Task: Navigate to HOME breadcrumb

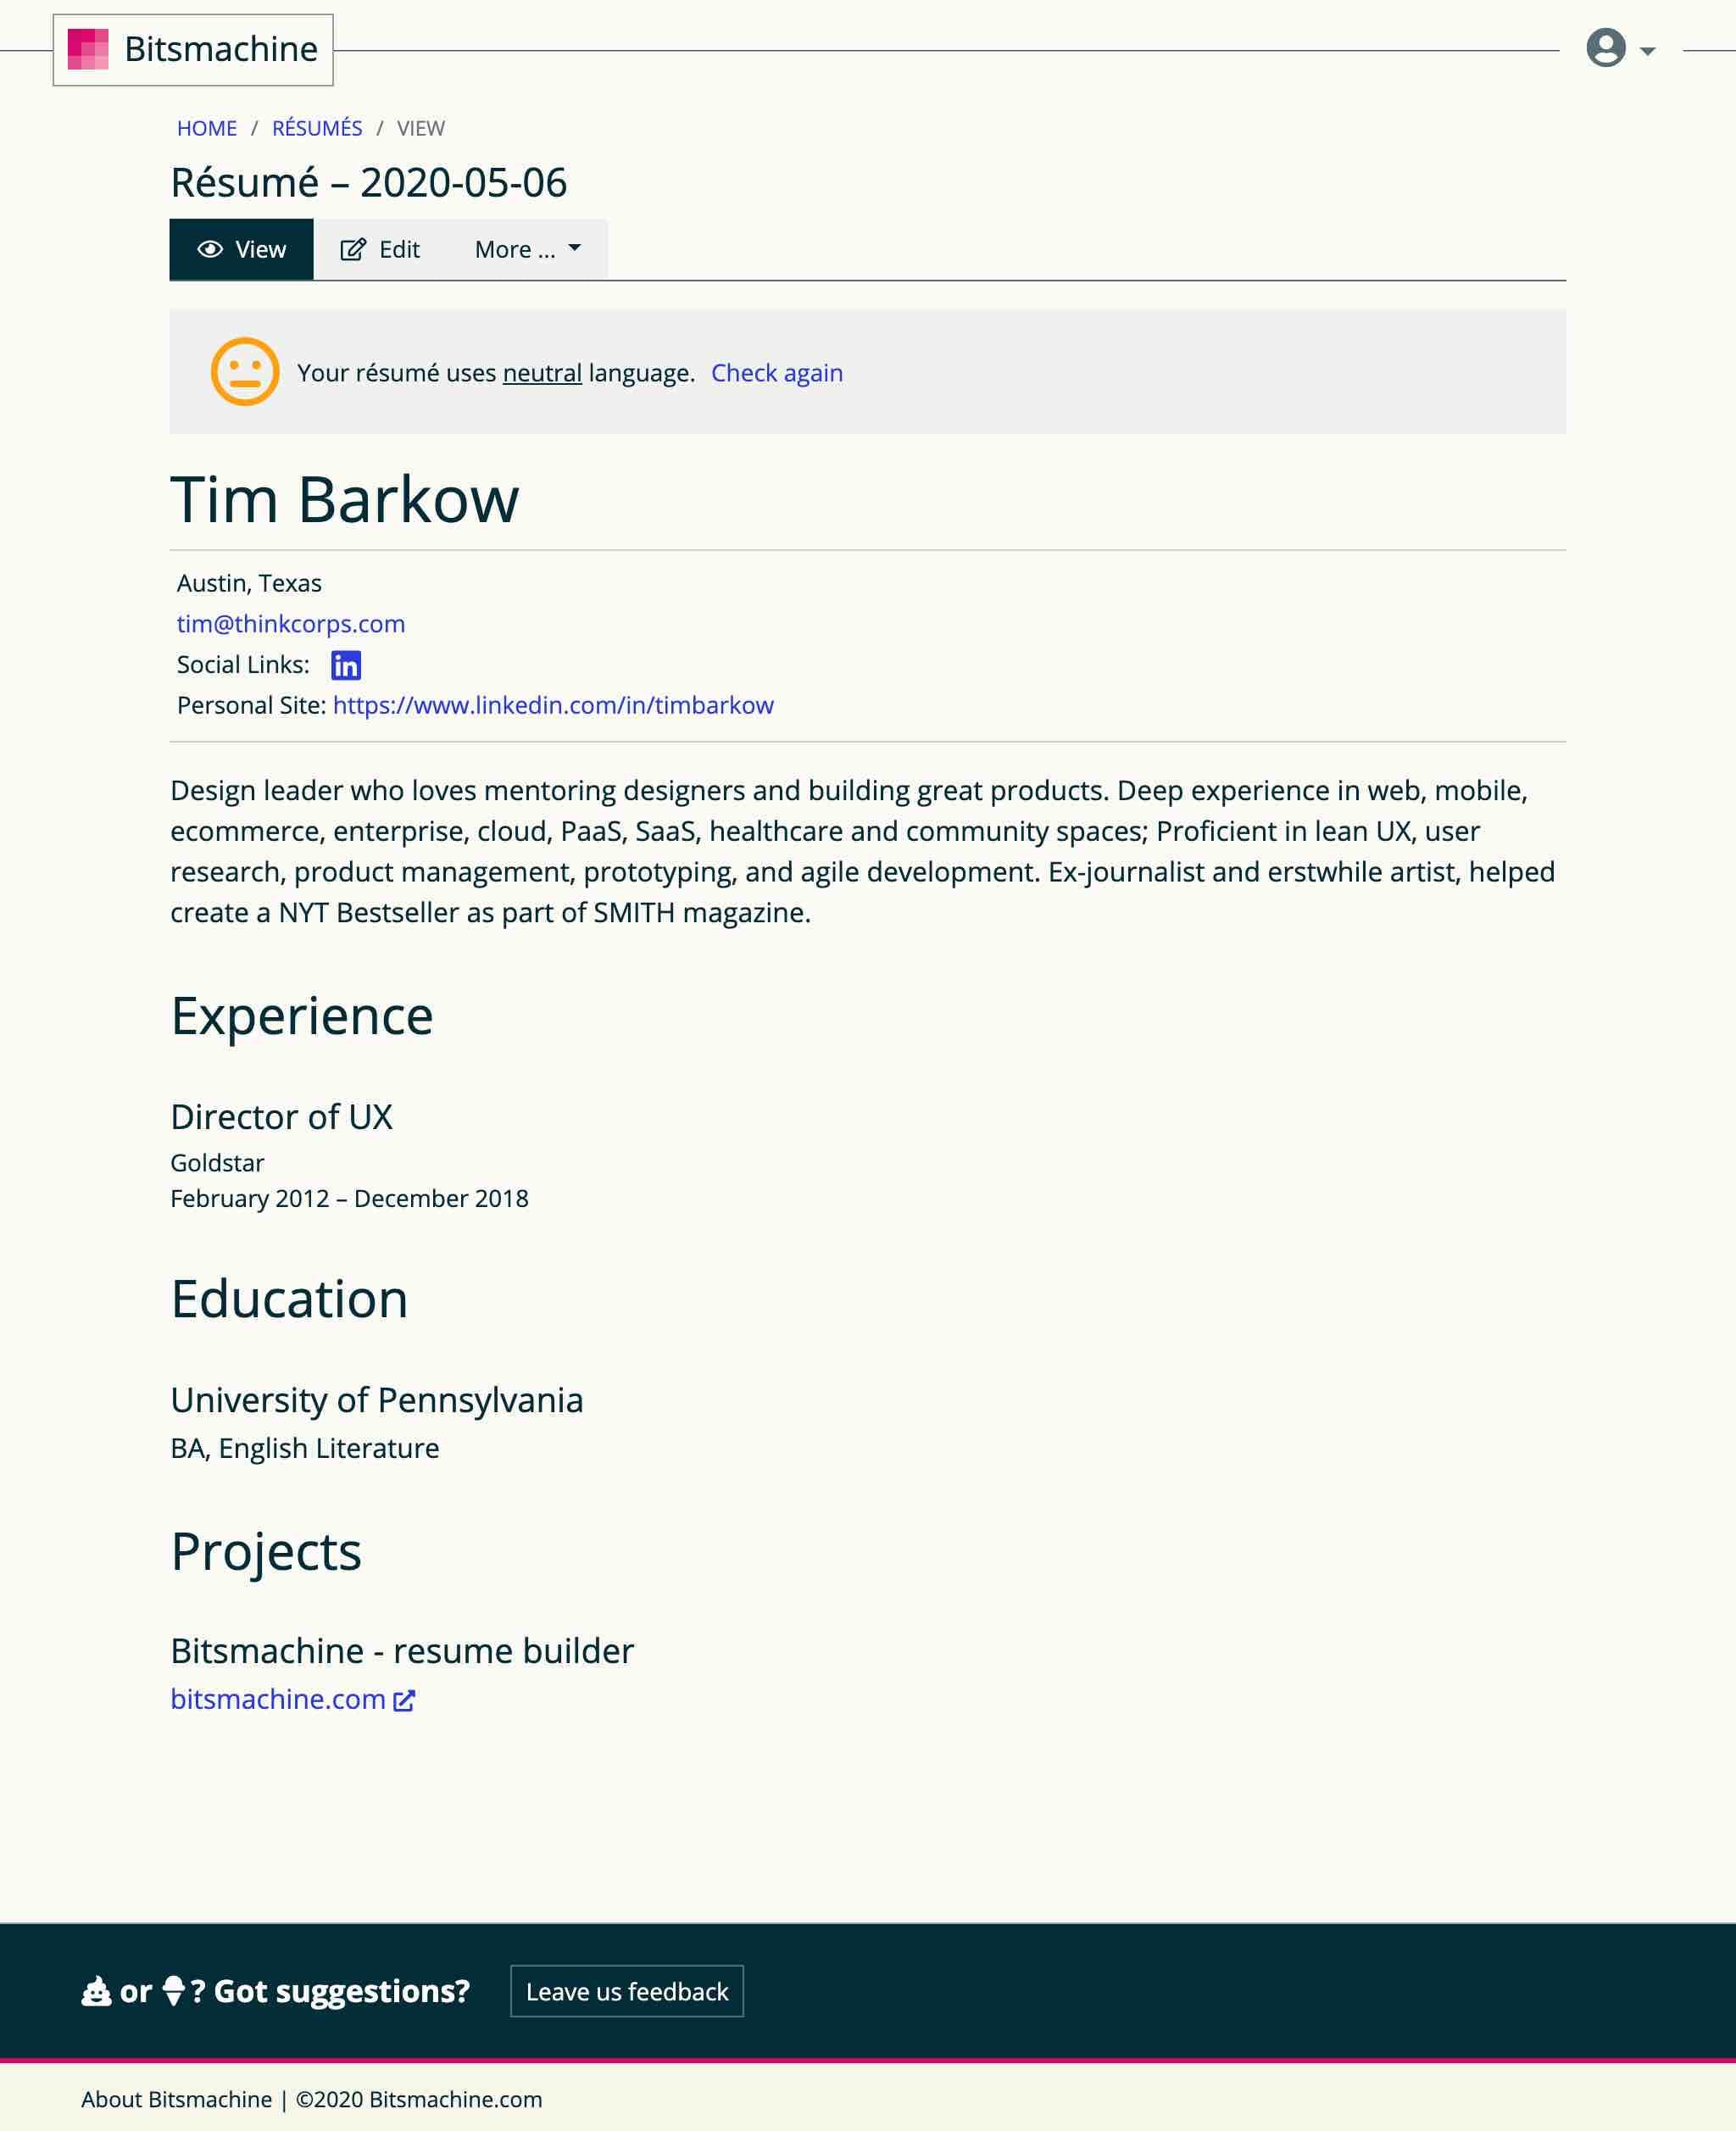Action: point(205,125)
